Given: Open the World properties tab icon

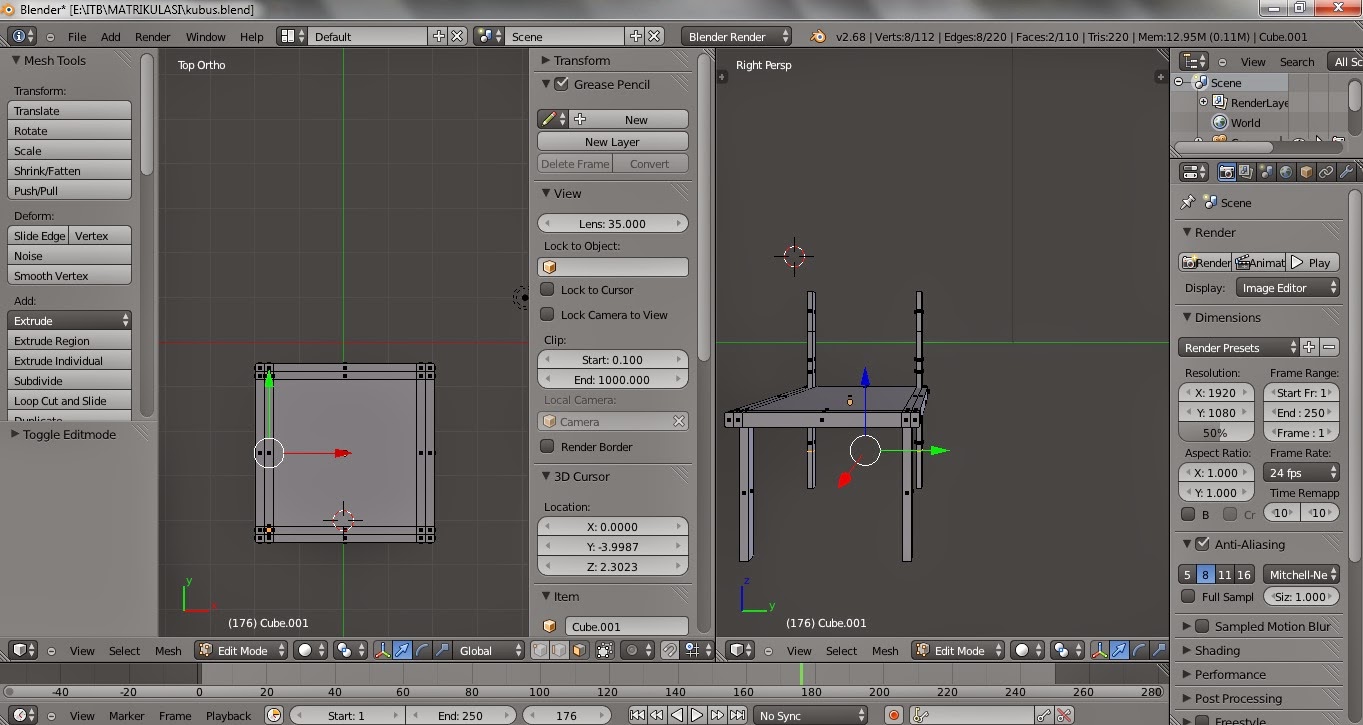Looking at the screenshot, I should pyautogui.click(x=1285, y=172).
